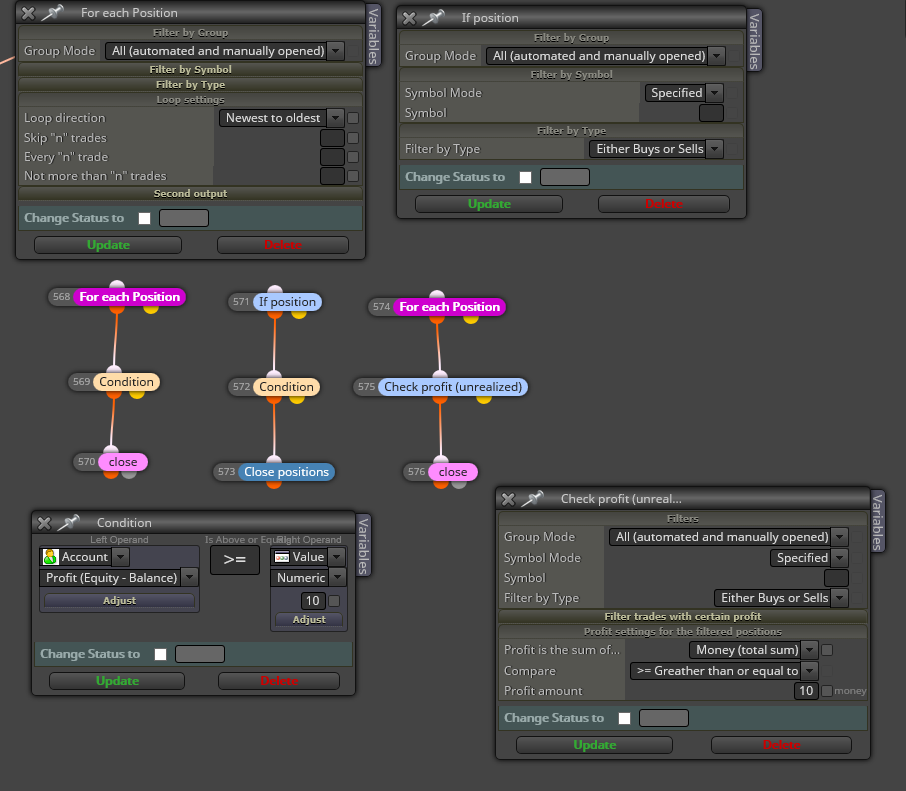The image size is (906, 791).
Task: Open Variables tab on Check profit panel
Action: [877, 522]
